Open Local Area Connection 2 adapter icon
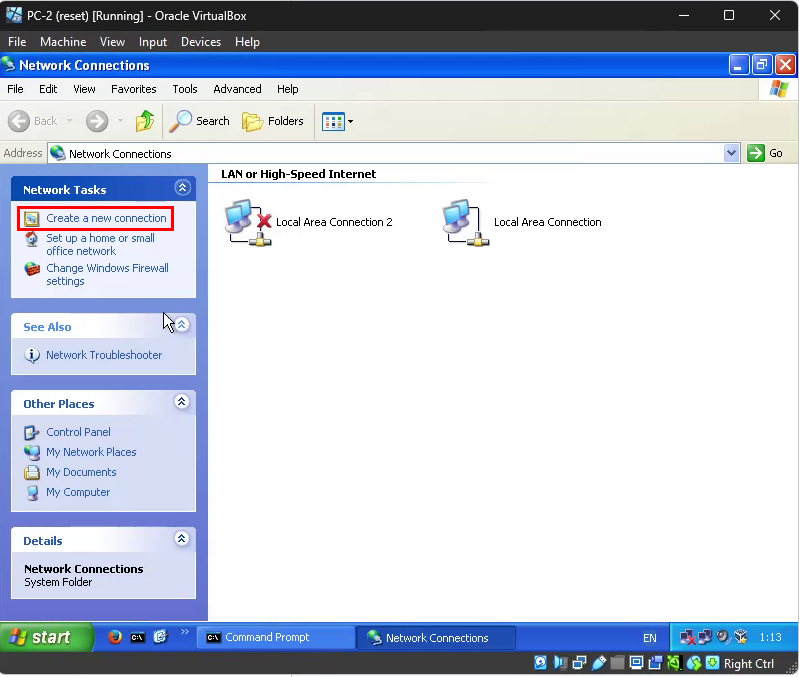The height and width of the screenshot is (677, 799). [x=248, y=222]
